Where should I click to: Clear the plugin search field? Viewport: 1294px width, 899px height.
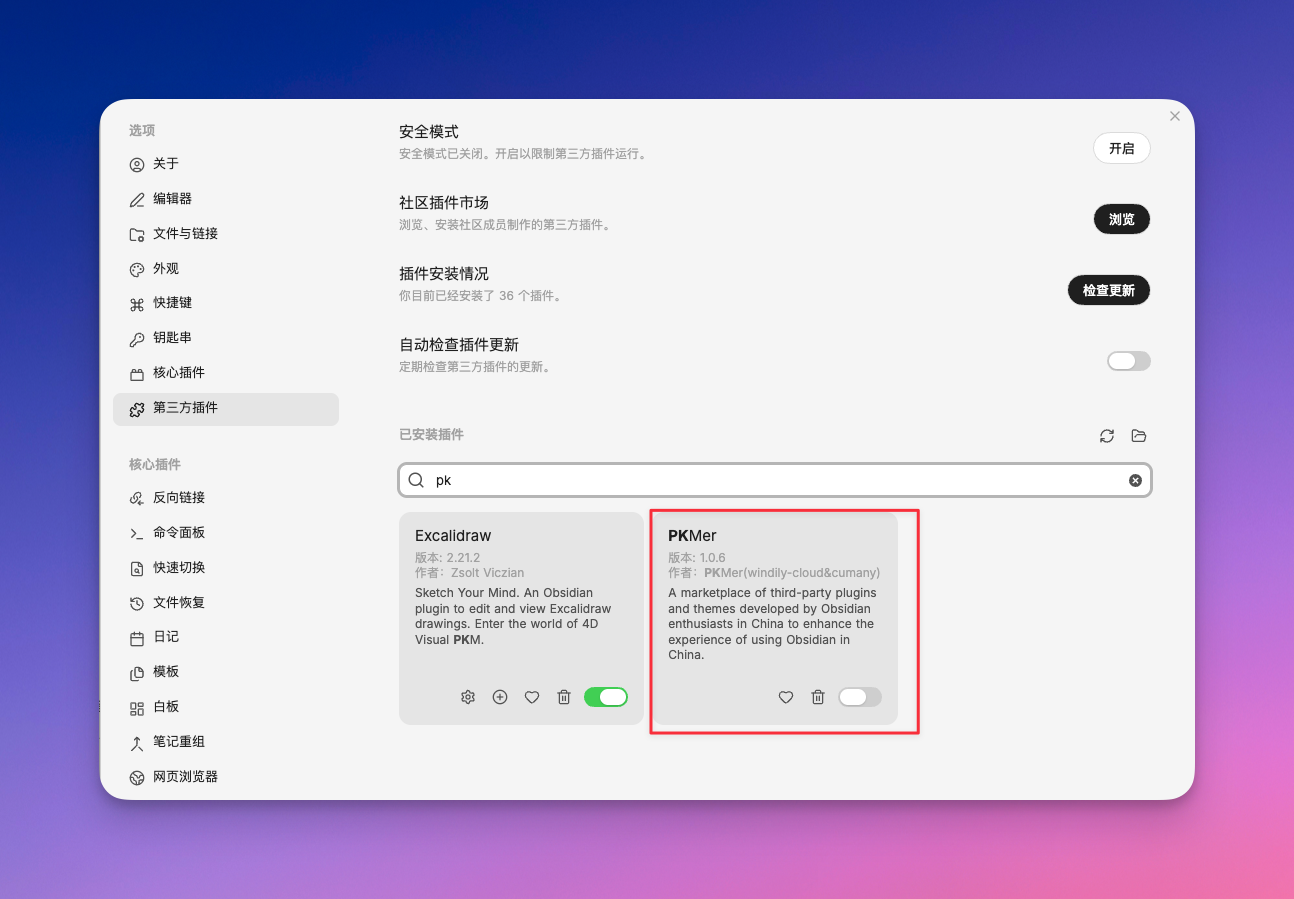1135,480
